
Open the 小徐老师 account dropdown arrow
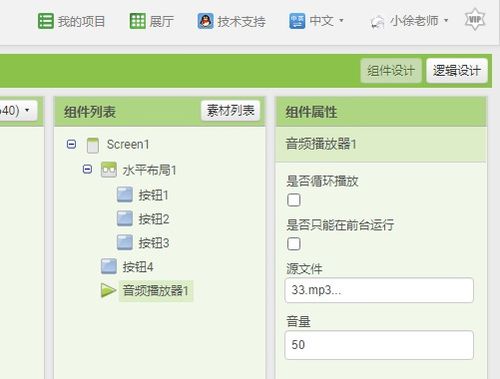[x=446, y=21]
